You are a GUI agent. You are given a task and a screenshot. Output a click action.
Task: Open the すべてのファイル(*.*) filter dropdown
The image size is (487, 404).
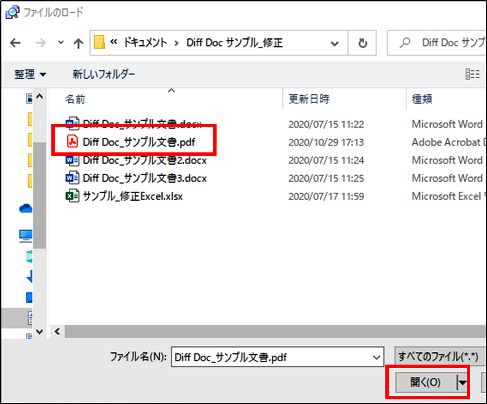coord(439,357)
